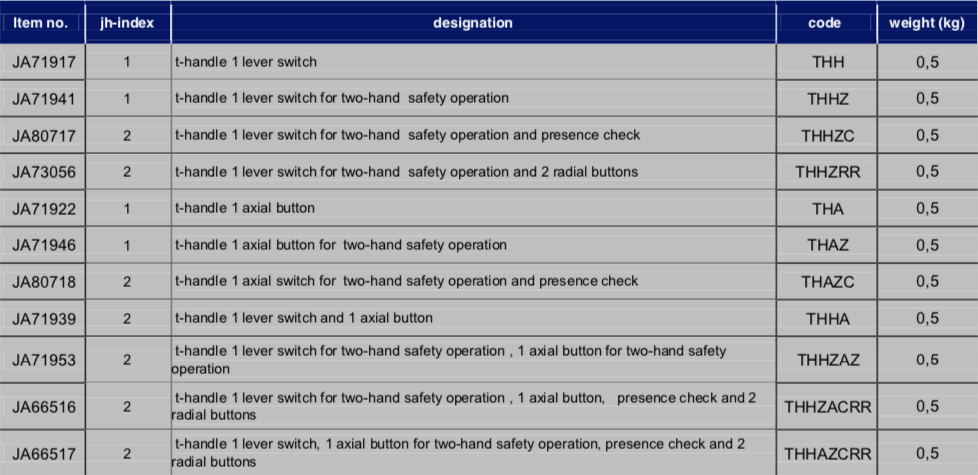Click the 'code' column header

[x=826, y=23]
